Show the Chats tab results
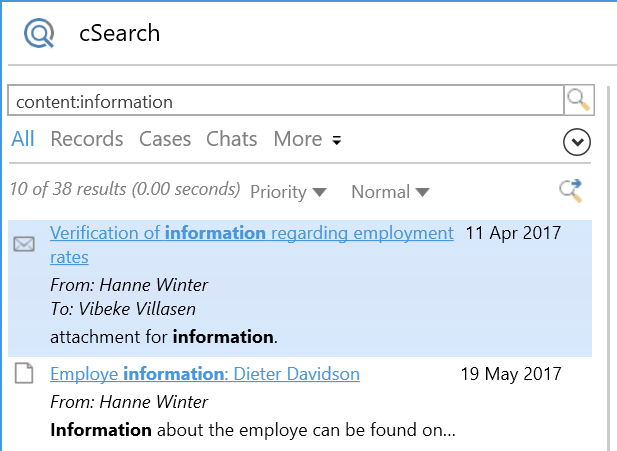Image resolution: width=617 pixels, height=451 pixels. pos(231,139)
